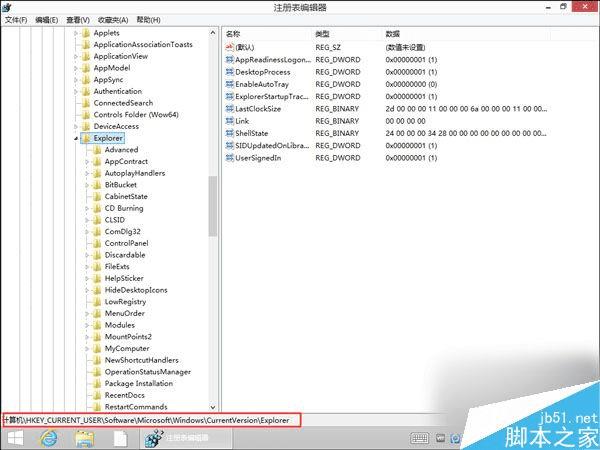Screen dimensions: 600x450
Task: Open the 查看(V) menu
Action: click(78, 20)
